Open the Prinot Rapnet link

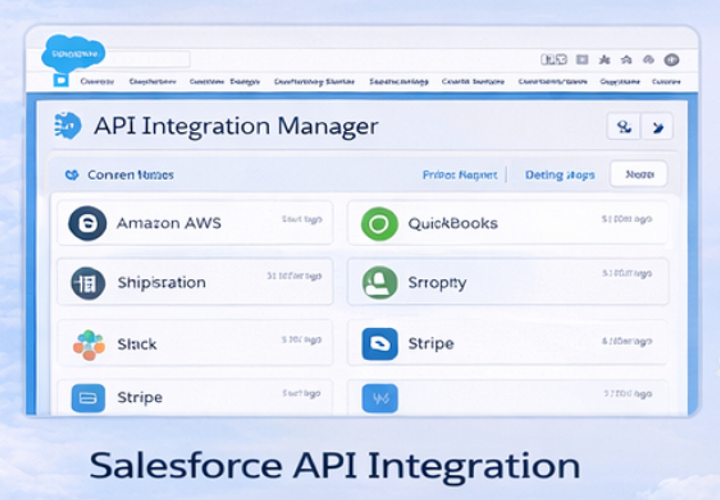tap(460, 175)
